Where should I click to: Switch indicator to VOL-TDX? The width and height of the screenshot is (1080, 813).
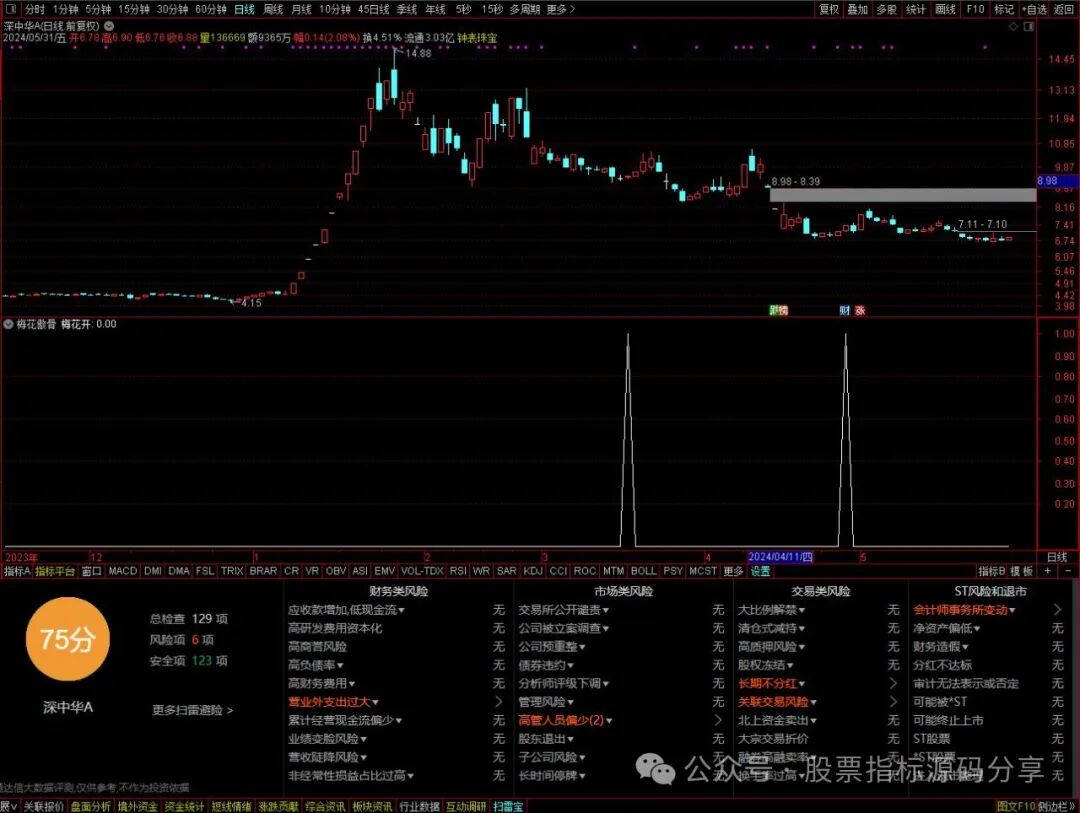click(x=422, y=570)
